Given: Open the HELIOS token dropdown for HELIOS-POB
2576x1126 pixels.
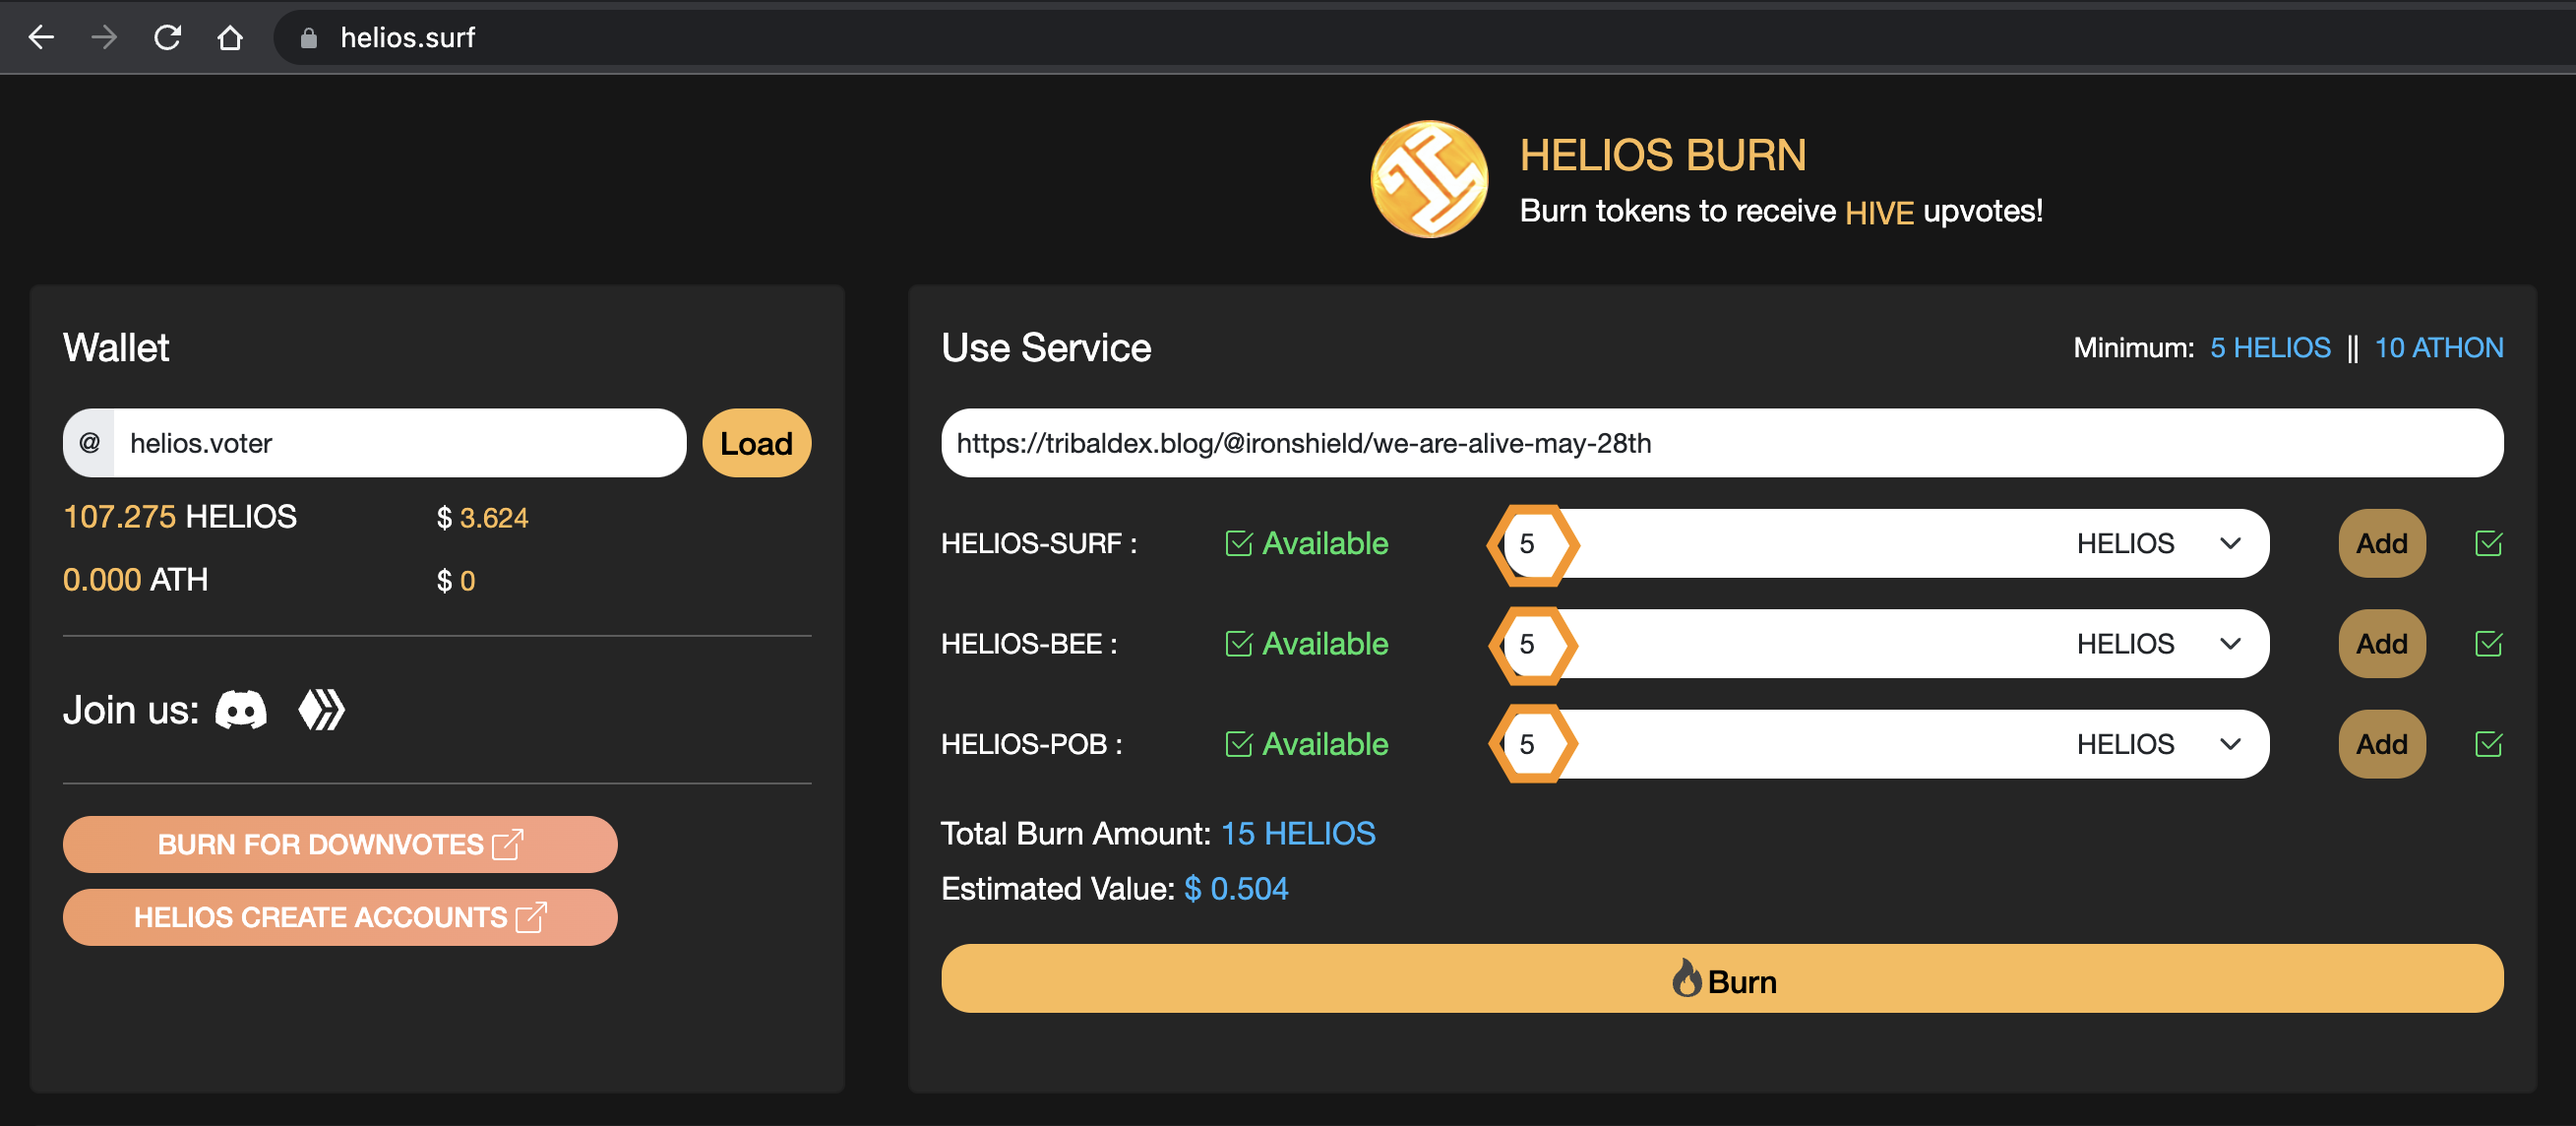Looking at the screenshot, I should click(2158, 743).
